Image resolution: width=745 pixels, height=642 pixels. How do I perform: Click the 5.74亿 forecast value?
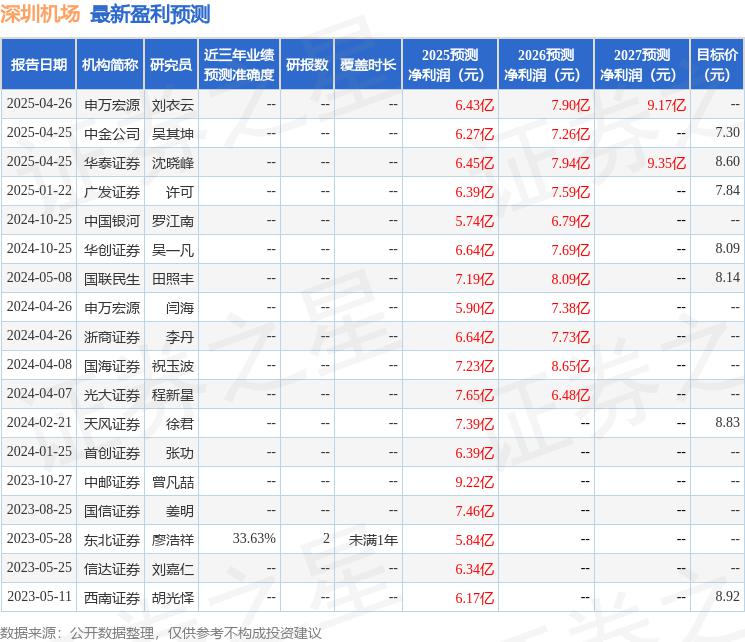click(474, 221)
